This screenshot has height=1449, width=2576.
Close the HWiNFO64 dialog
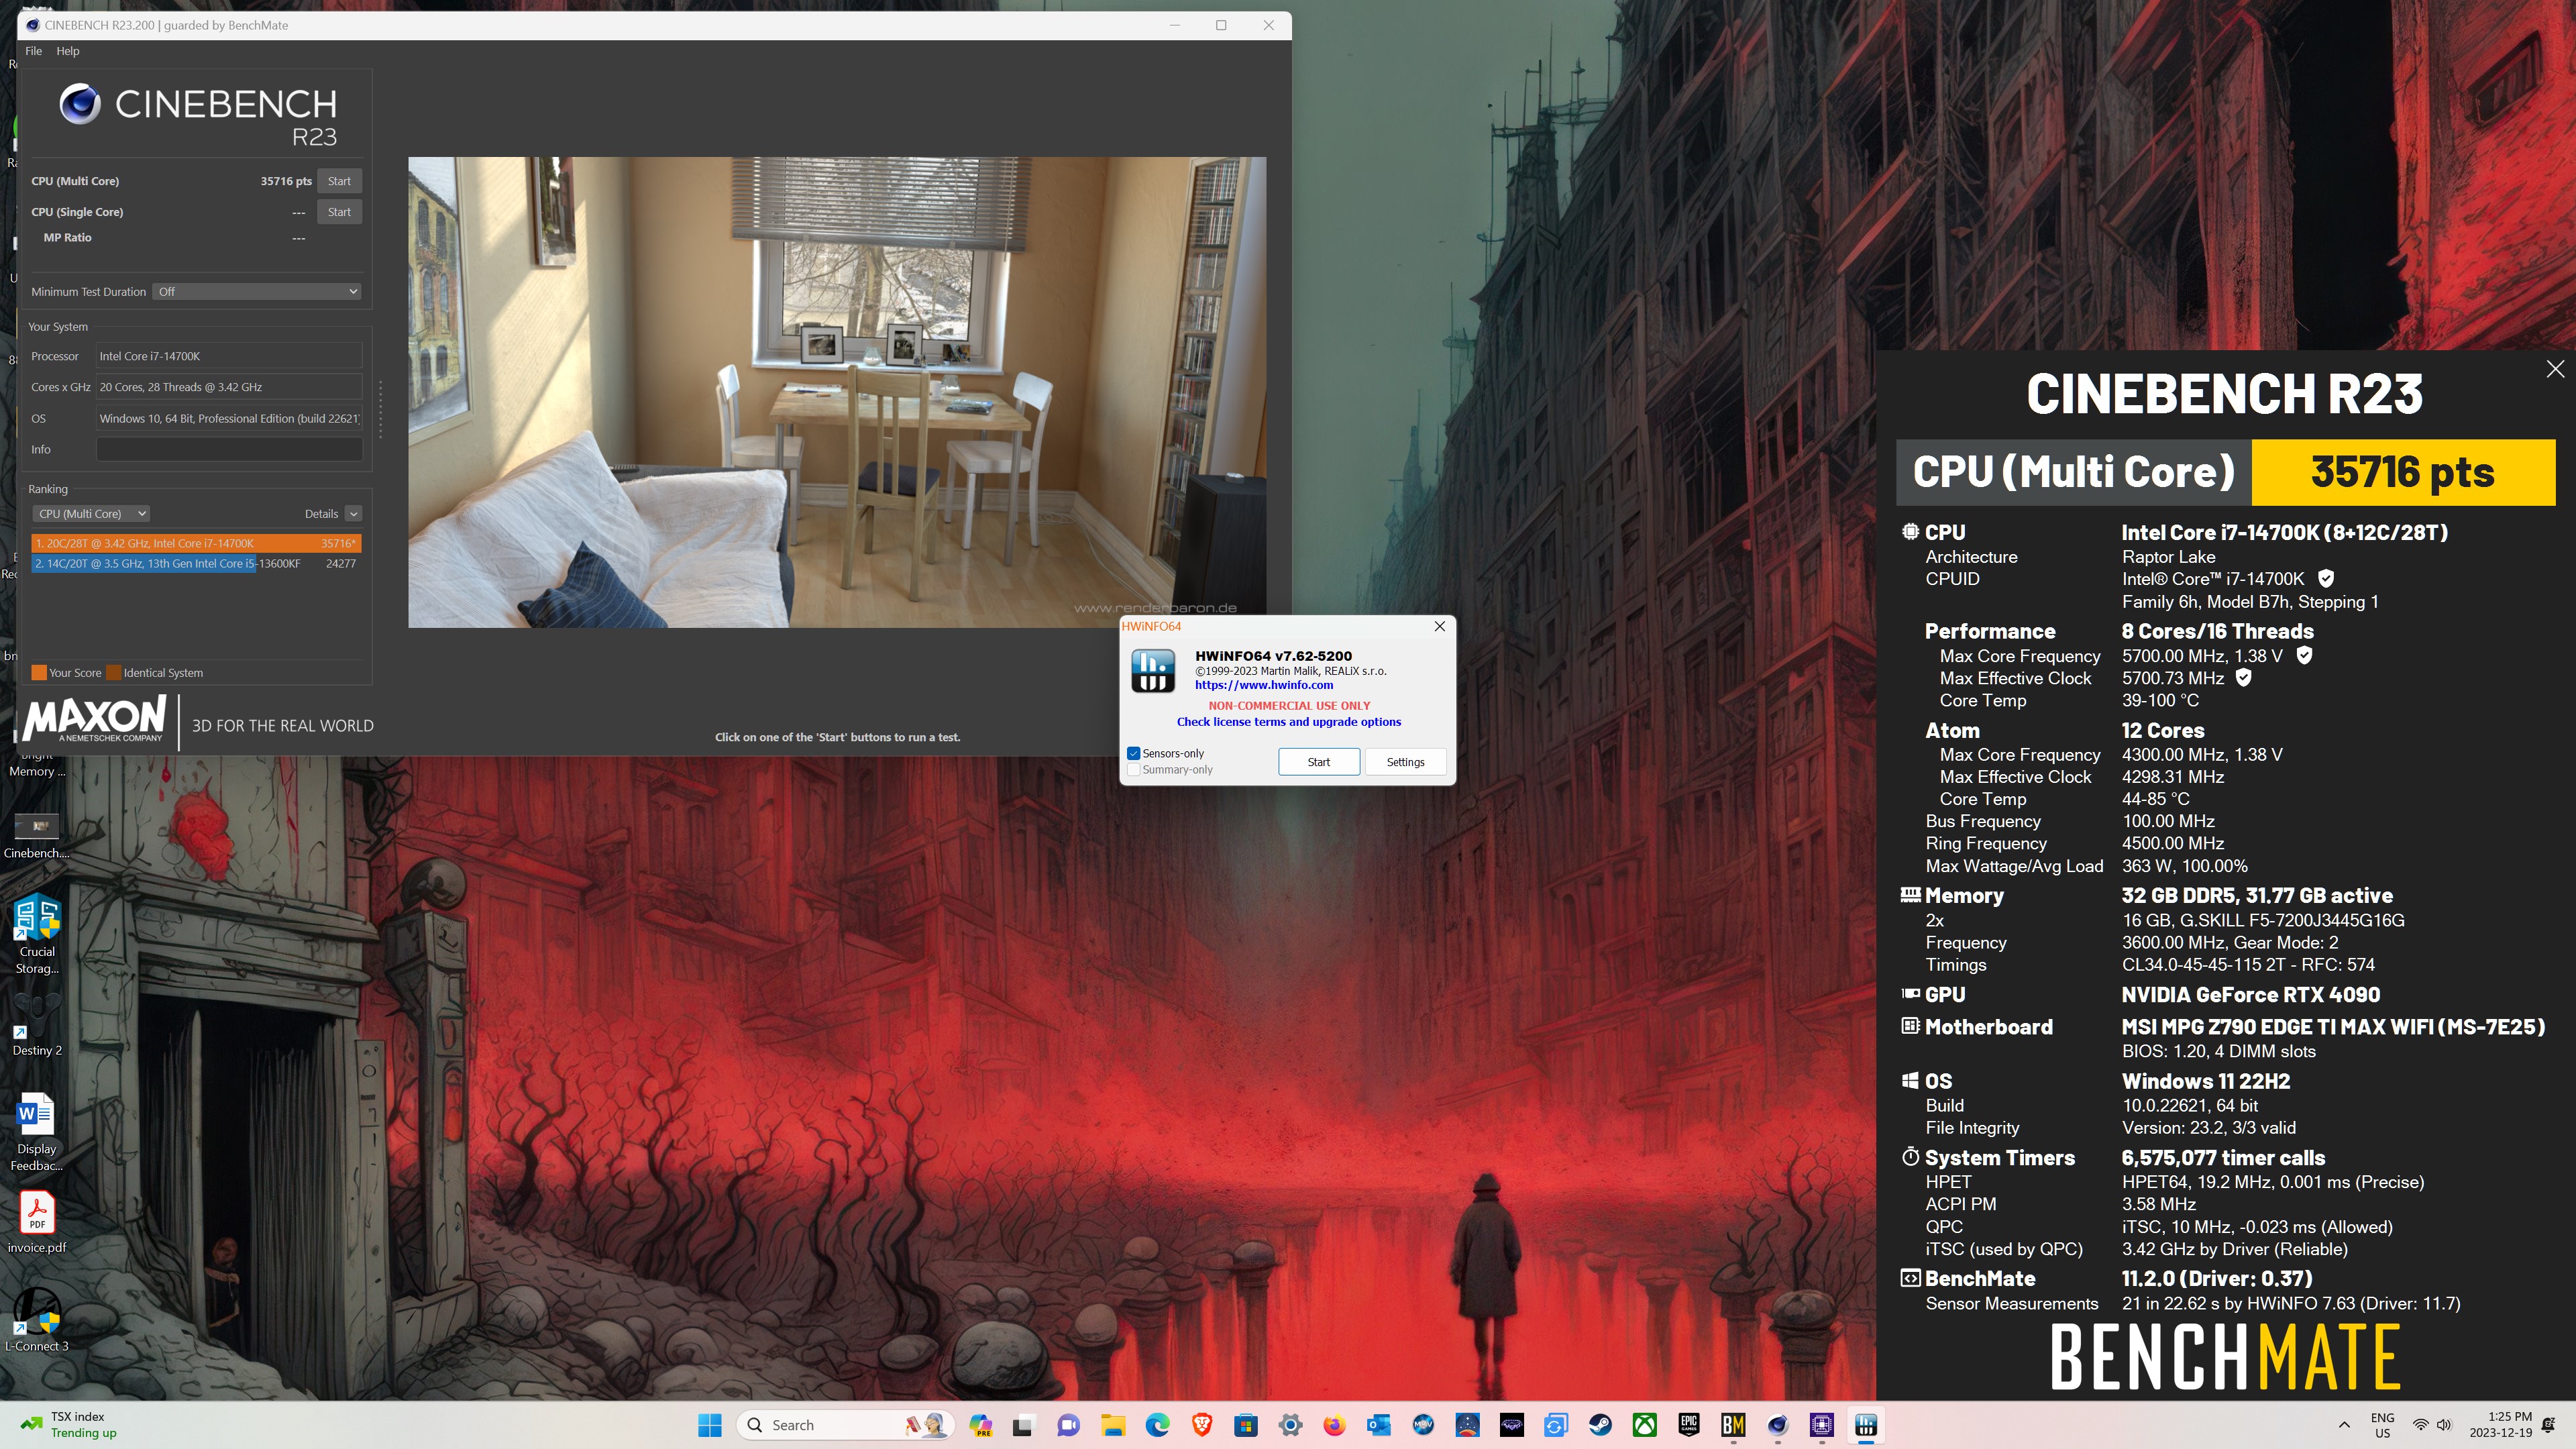pos(1439,626)
